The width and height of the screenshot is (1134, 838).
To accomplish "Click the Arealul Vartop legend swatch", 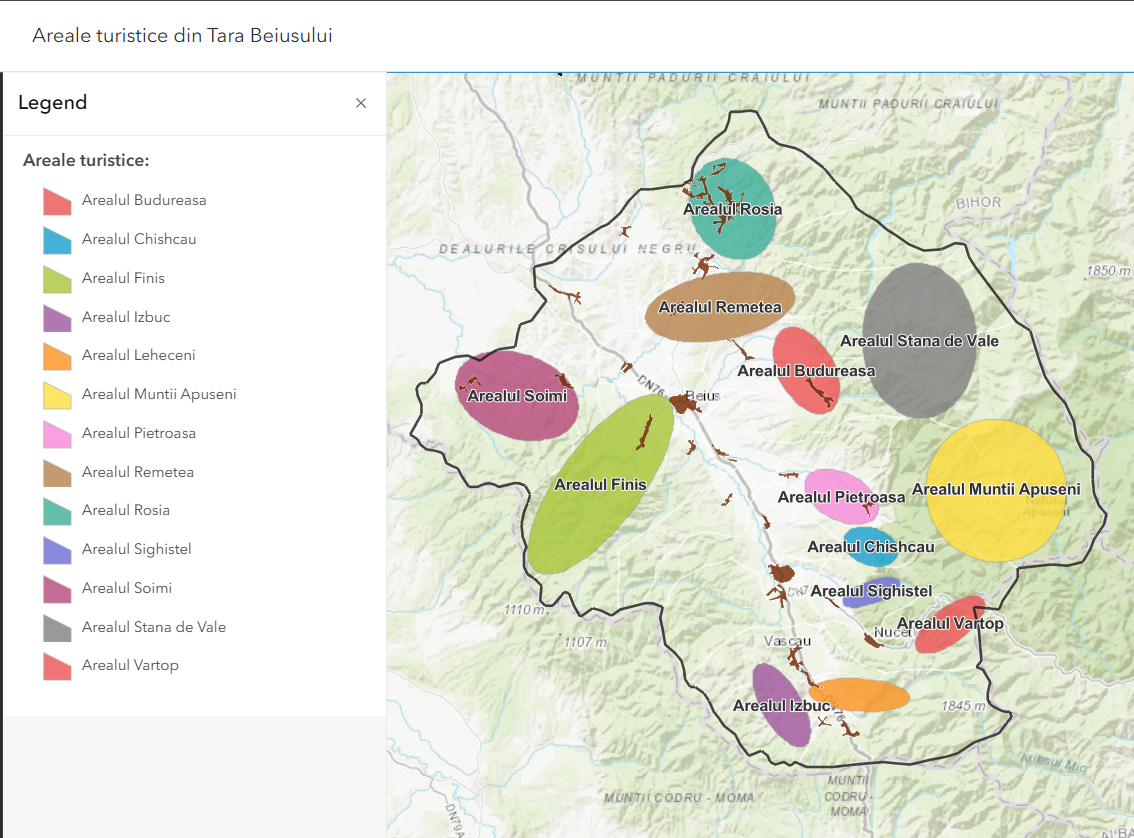I will pyautogui.click(x=57, y=667).
